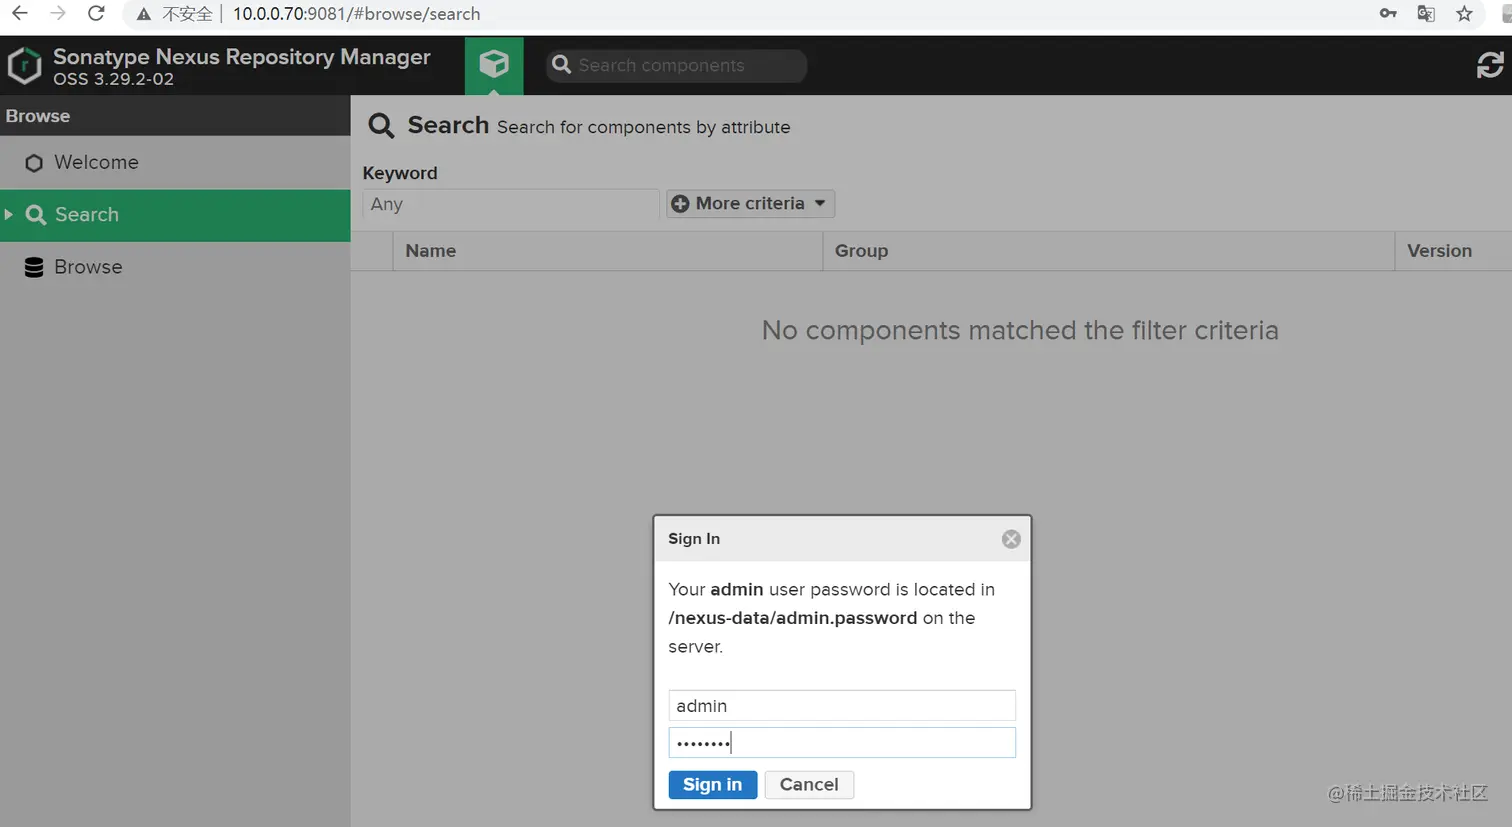Open the translate page icon
Screen dimensions: 1512x827
(x=1426, y=14)
